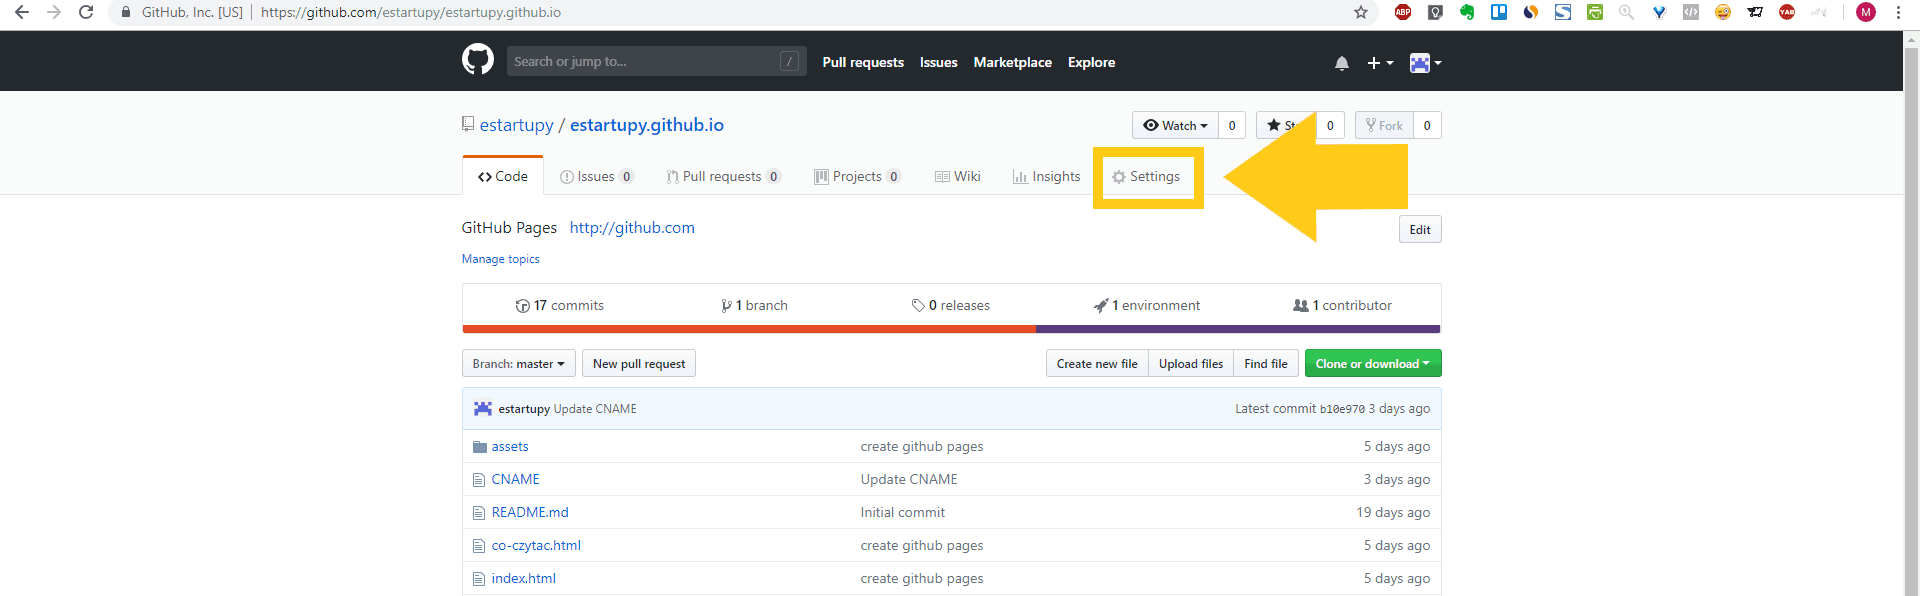This screenshot has height=596, width=1920.
Task: Open the Evernote elephant extension icon
Action: [1467, 12]
